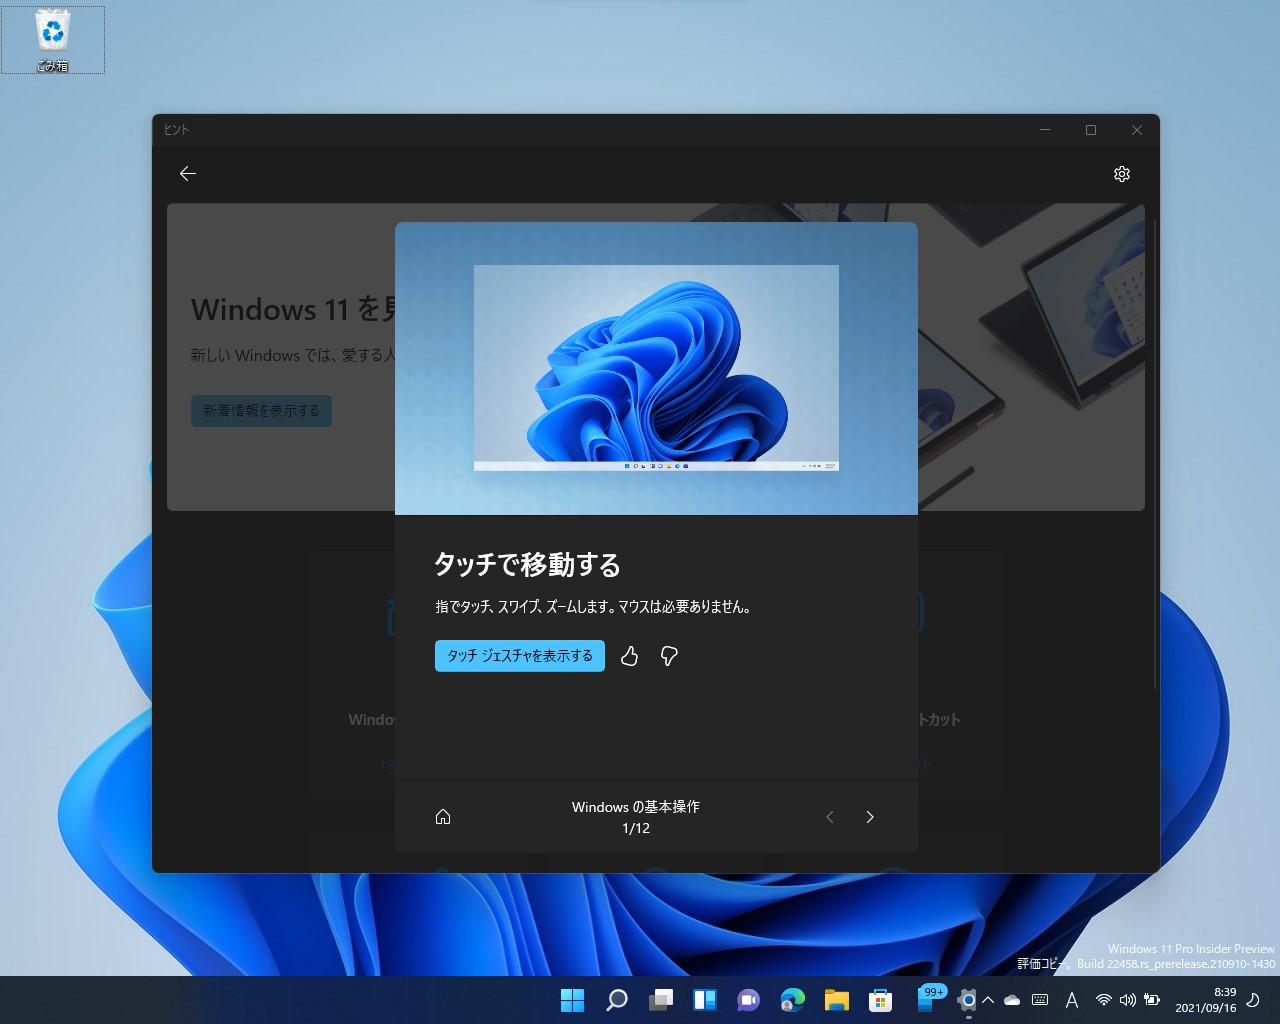This screenshot has height=1024, width=1280.
Task: Click the tip's video thumbnail
Action: (656, 367)
